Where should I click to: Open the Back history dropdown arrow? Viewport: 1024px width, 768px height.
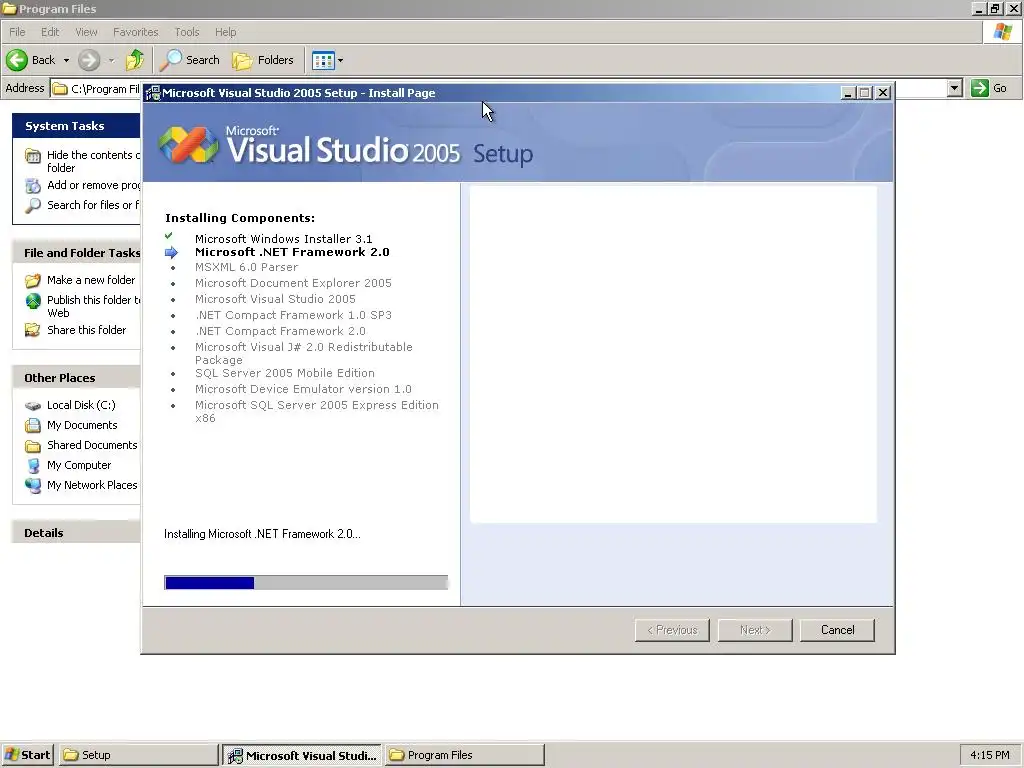[x=66, y=61]
